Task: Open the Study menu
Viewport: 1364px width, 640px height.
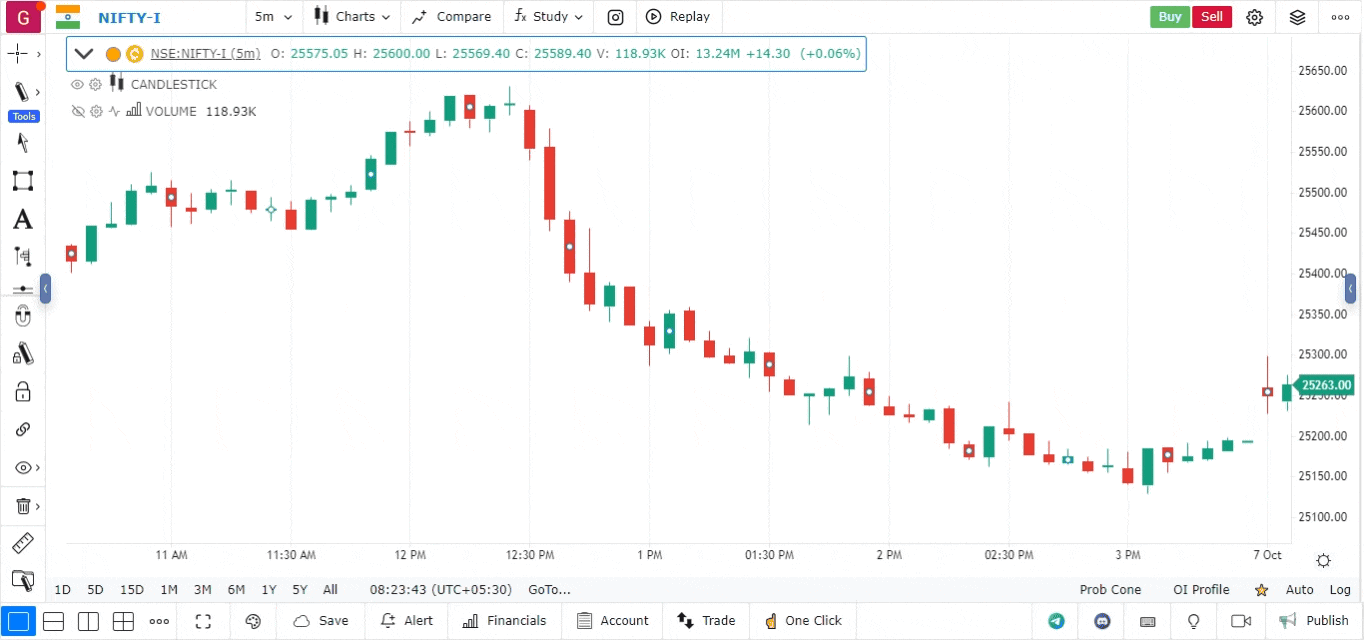Action: 548,17
